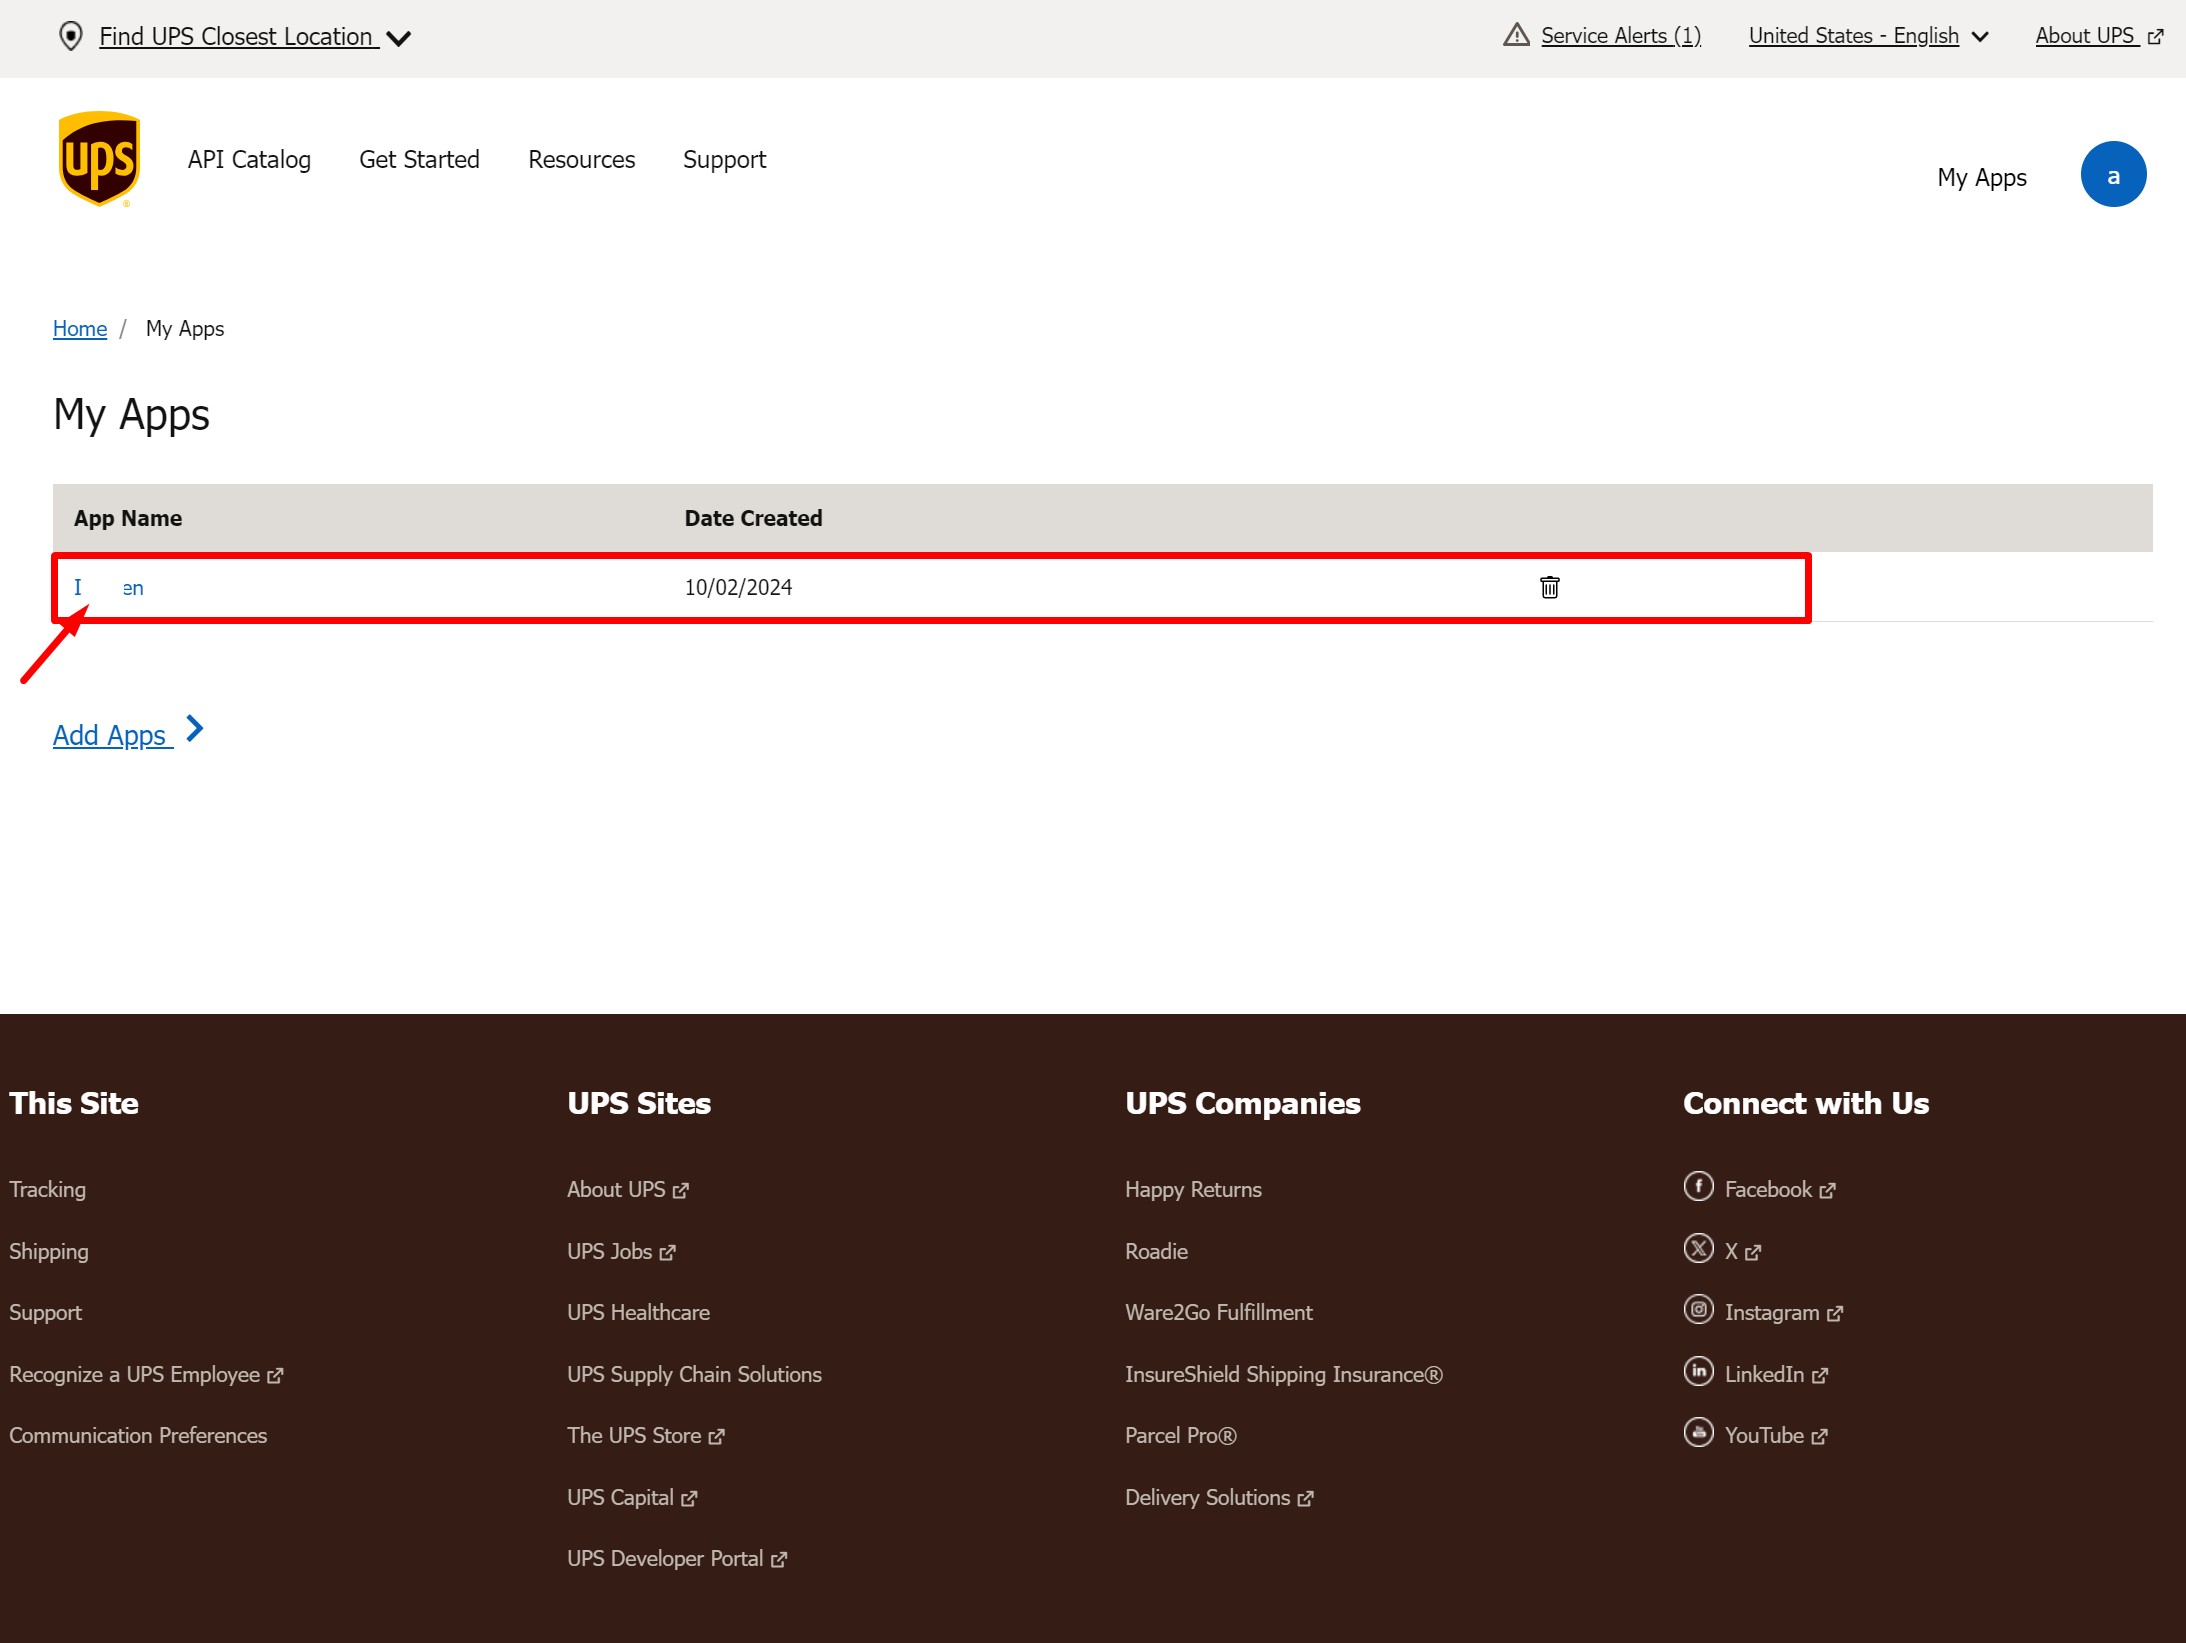Select United States - English link

(1853, 35)
